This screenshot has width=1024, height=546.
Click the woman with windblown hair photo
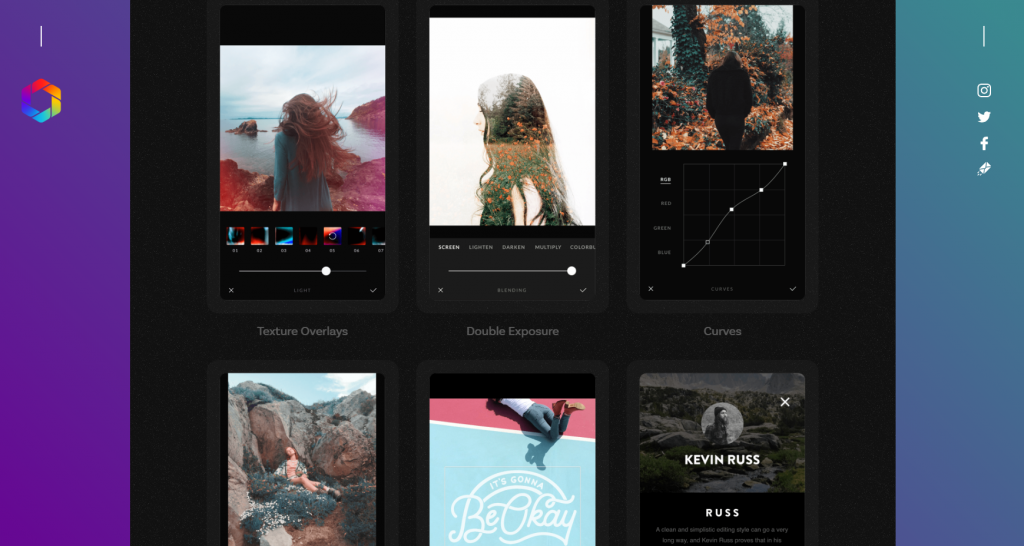click(x=302, y=128)
